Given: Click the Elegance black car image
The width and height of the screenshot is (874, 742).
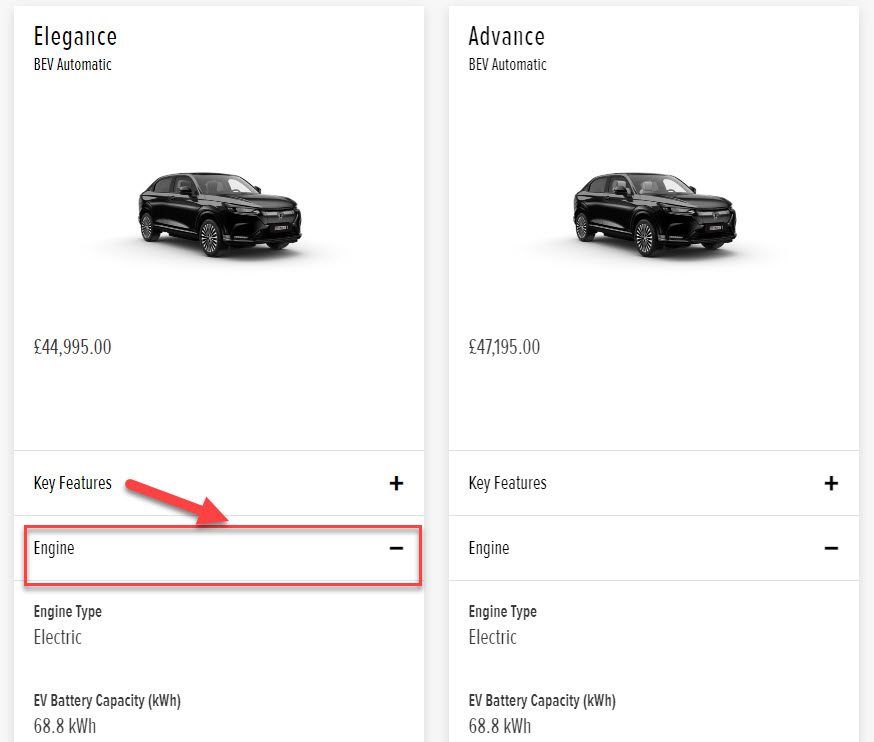Looking at the screenshot, I should click(x=219, y=211).
